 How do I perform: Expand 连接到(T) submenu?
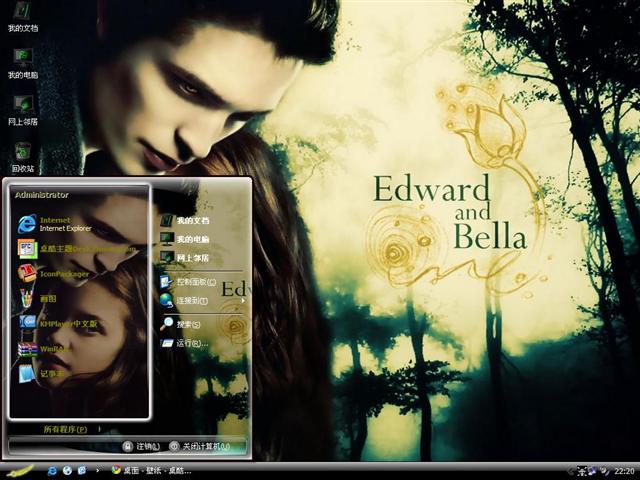203,301
